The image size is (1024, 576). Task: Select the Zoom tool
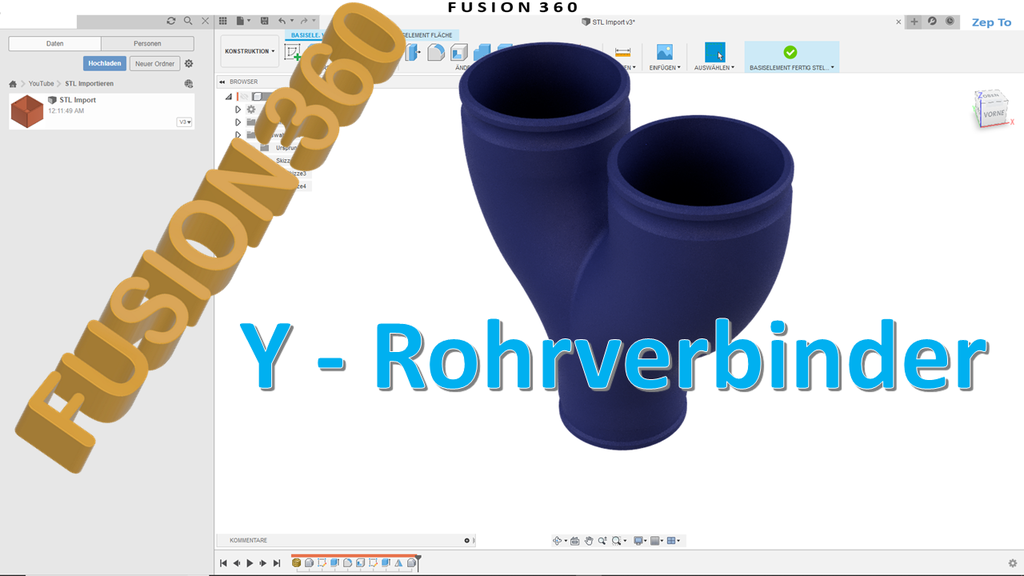click(602, 541)
